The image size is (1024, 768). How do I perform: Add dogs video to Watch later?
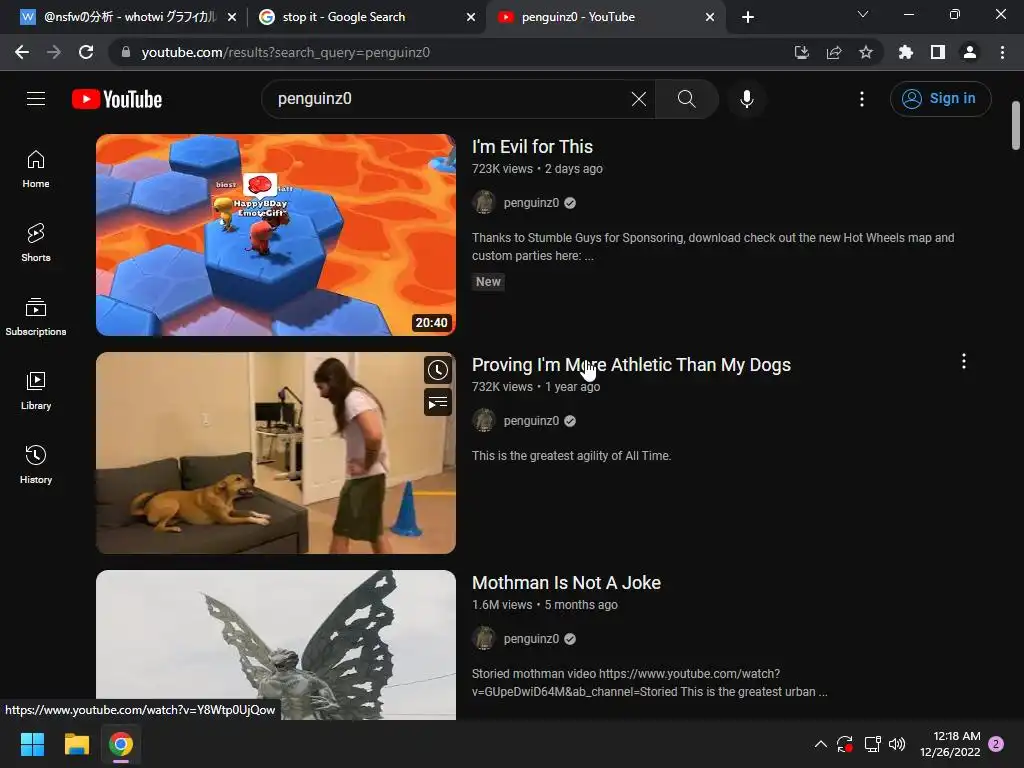(x=438, y=370)
